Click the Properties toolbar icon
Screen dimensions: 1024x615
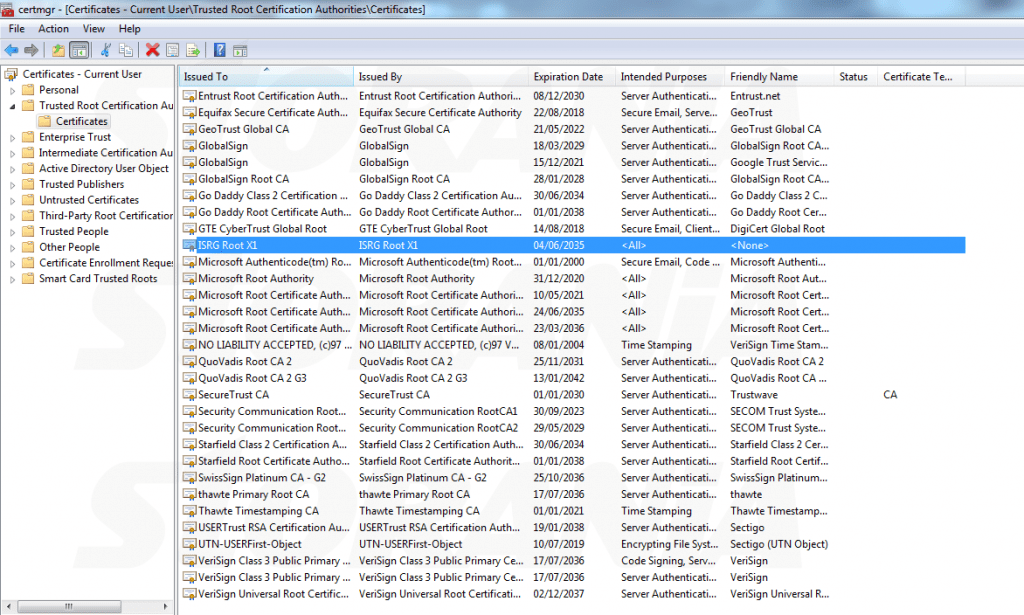point(172,50)
